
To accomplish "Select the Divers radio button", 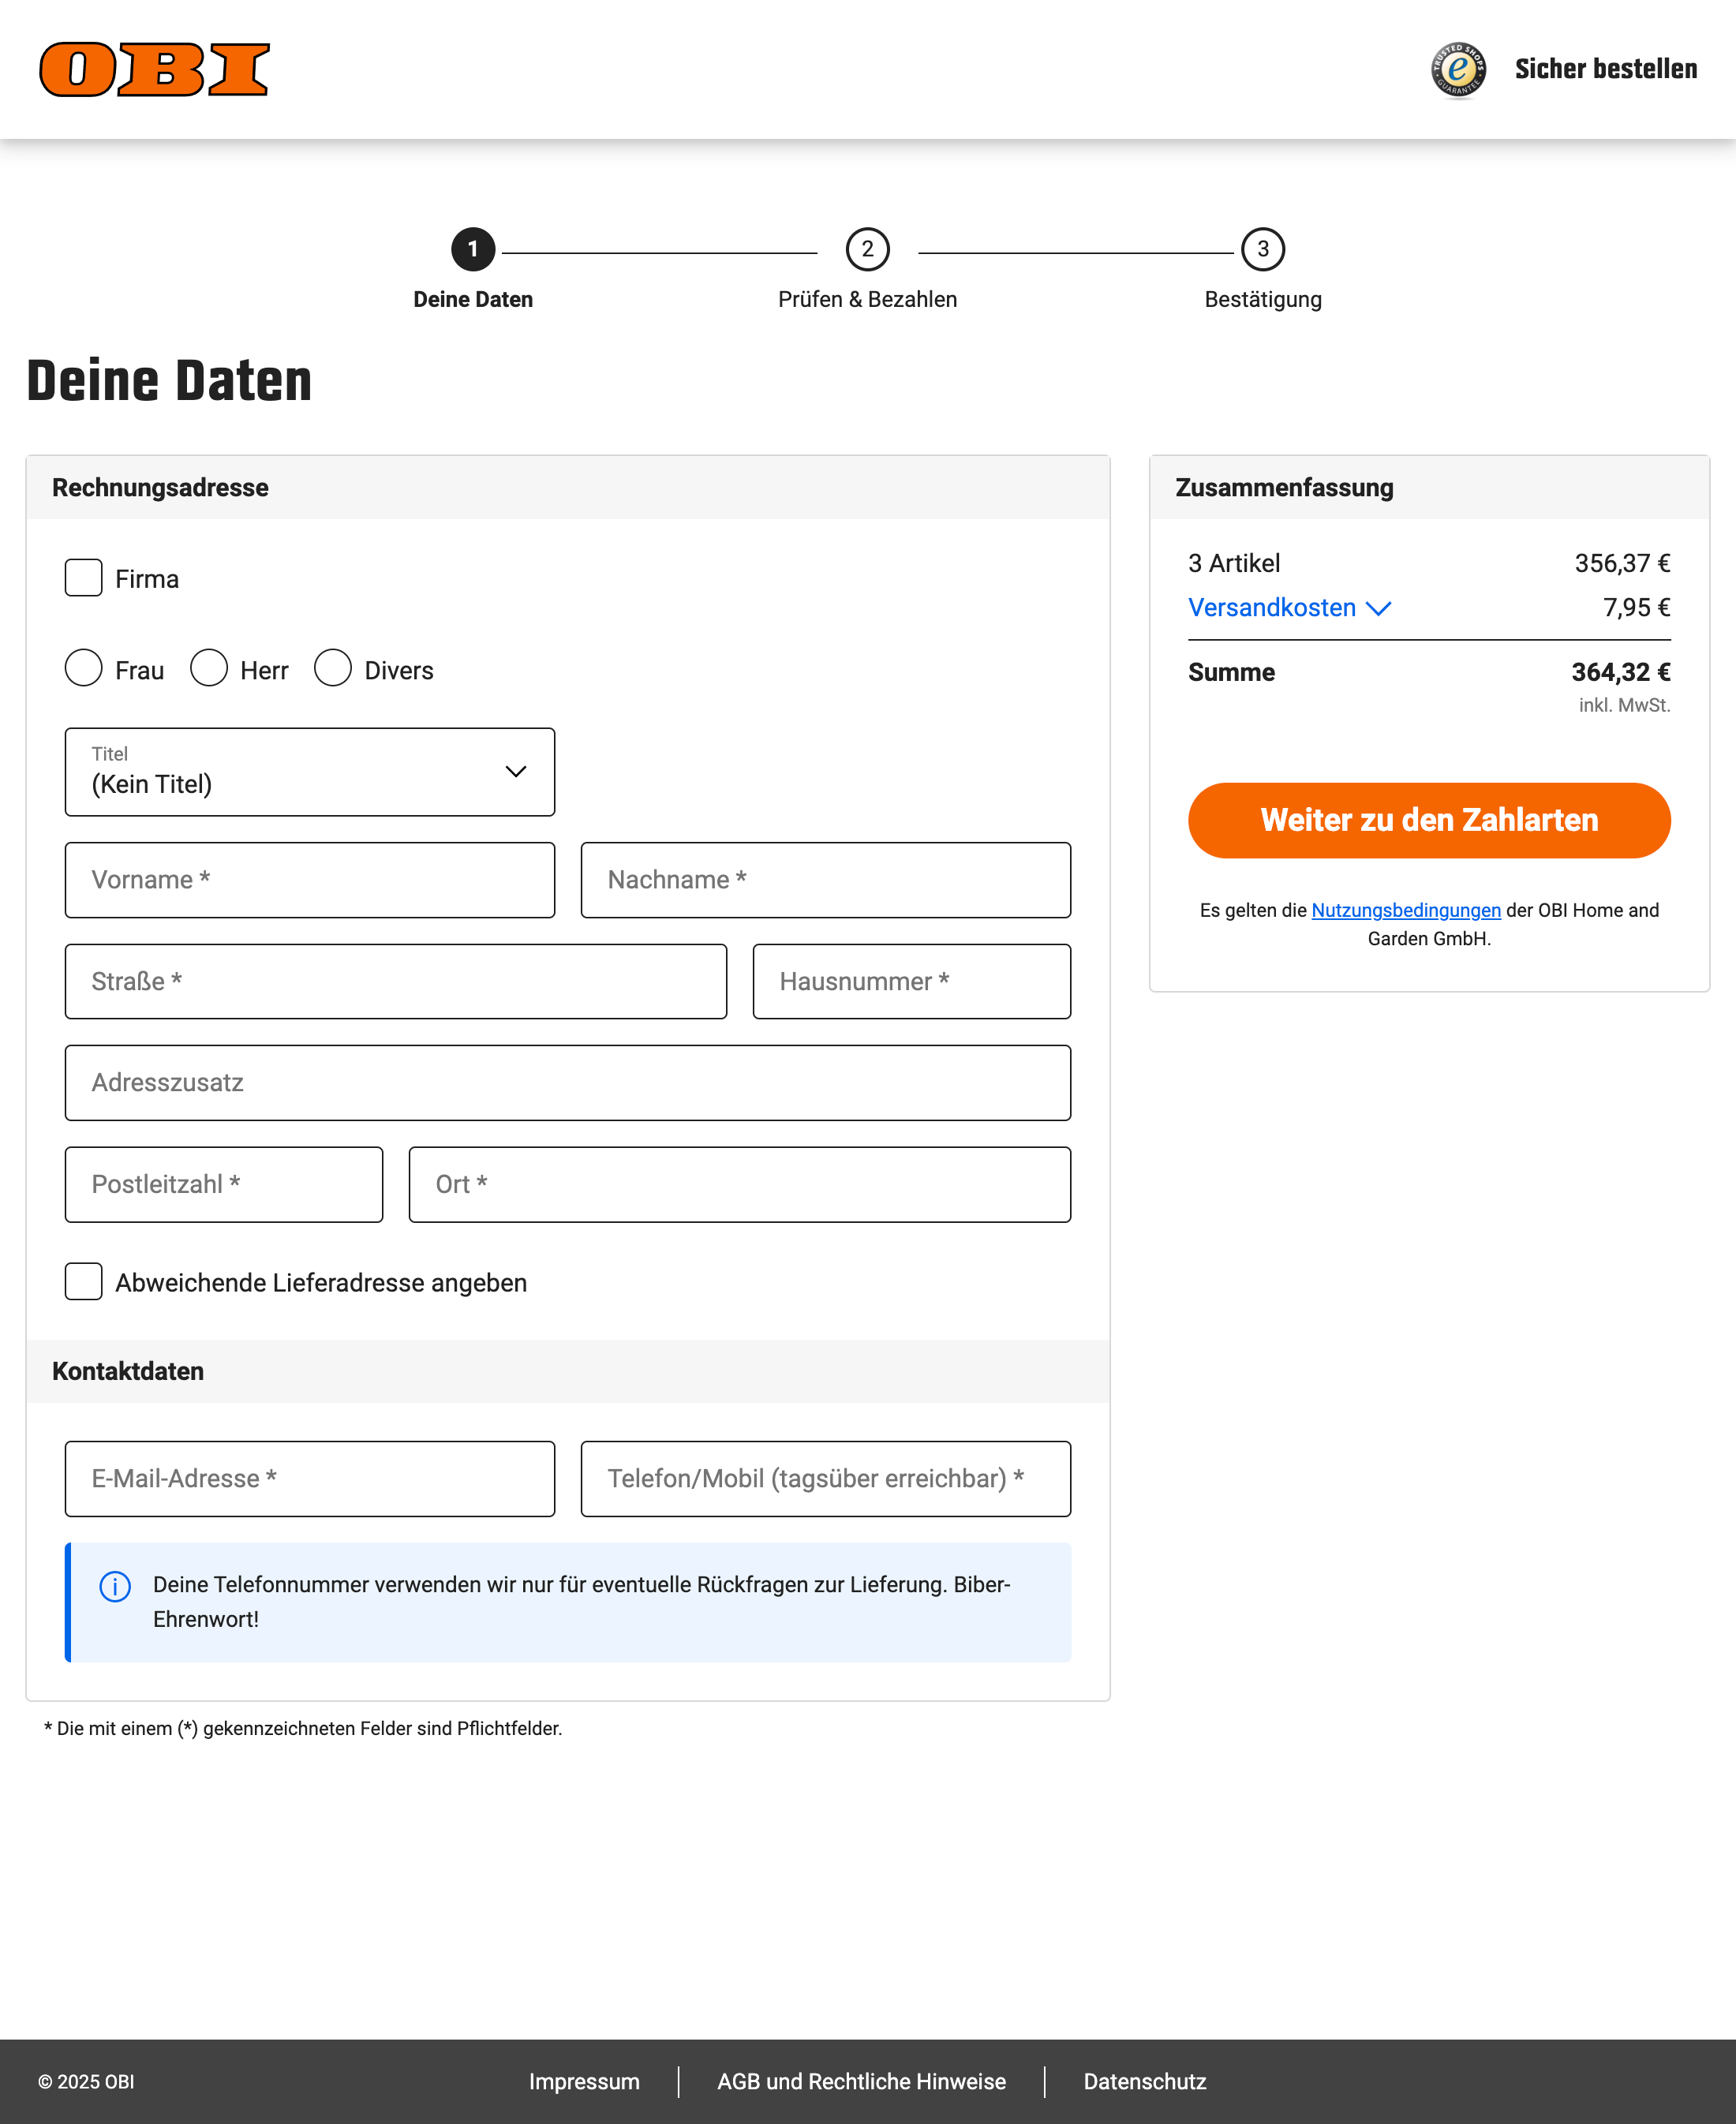I will [x=333, y=668].
